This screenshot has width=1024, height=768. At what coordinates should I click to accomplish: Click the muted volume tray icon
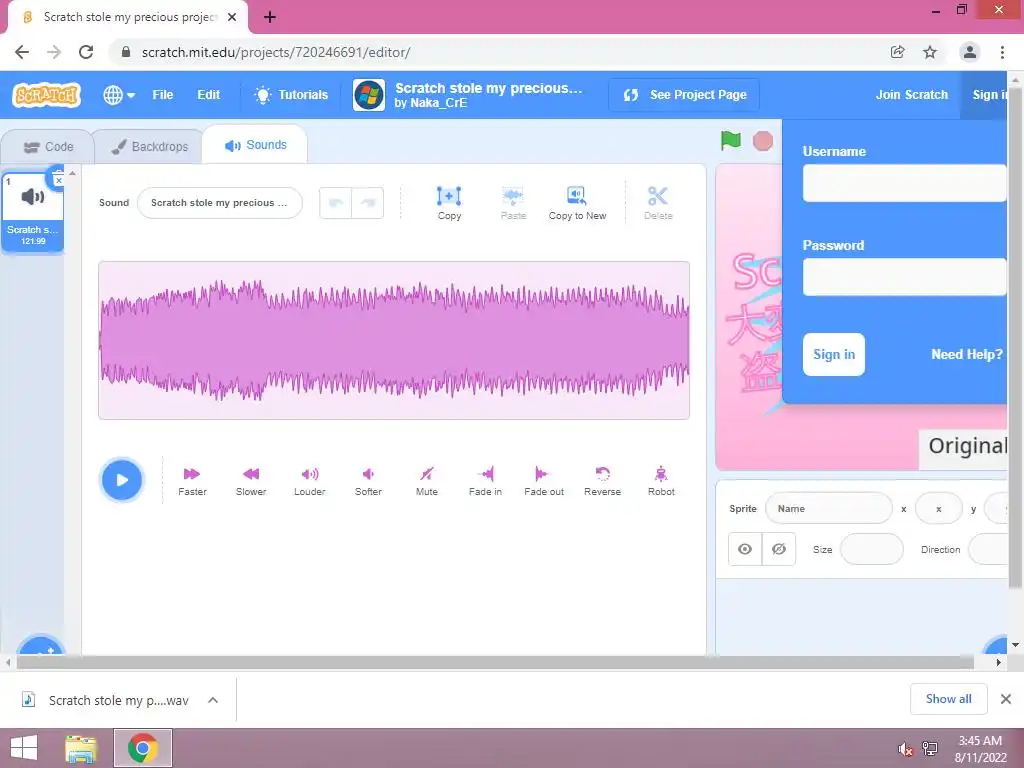coord(905,749)
